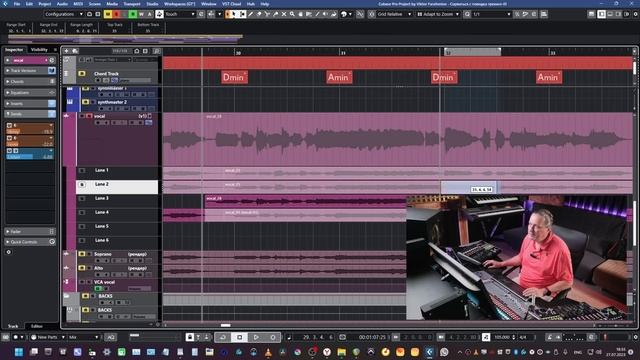Screen dimensions: 640x360
Task: Toggle global Write automation (W)
Action: coord(141,14)
